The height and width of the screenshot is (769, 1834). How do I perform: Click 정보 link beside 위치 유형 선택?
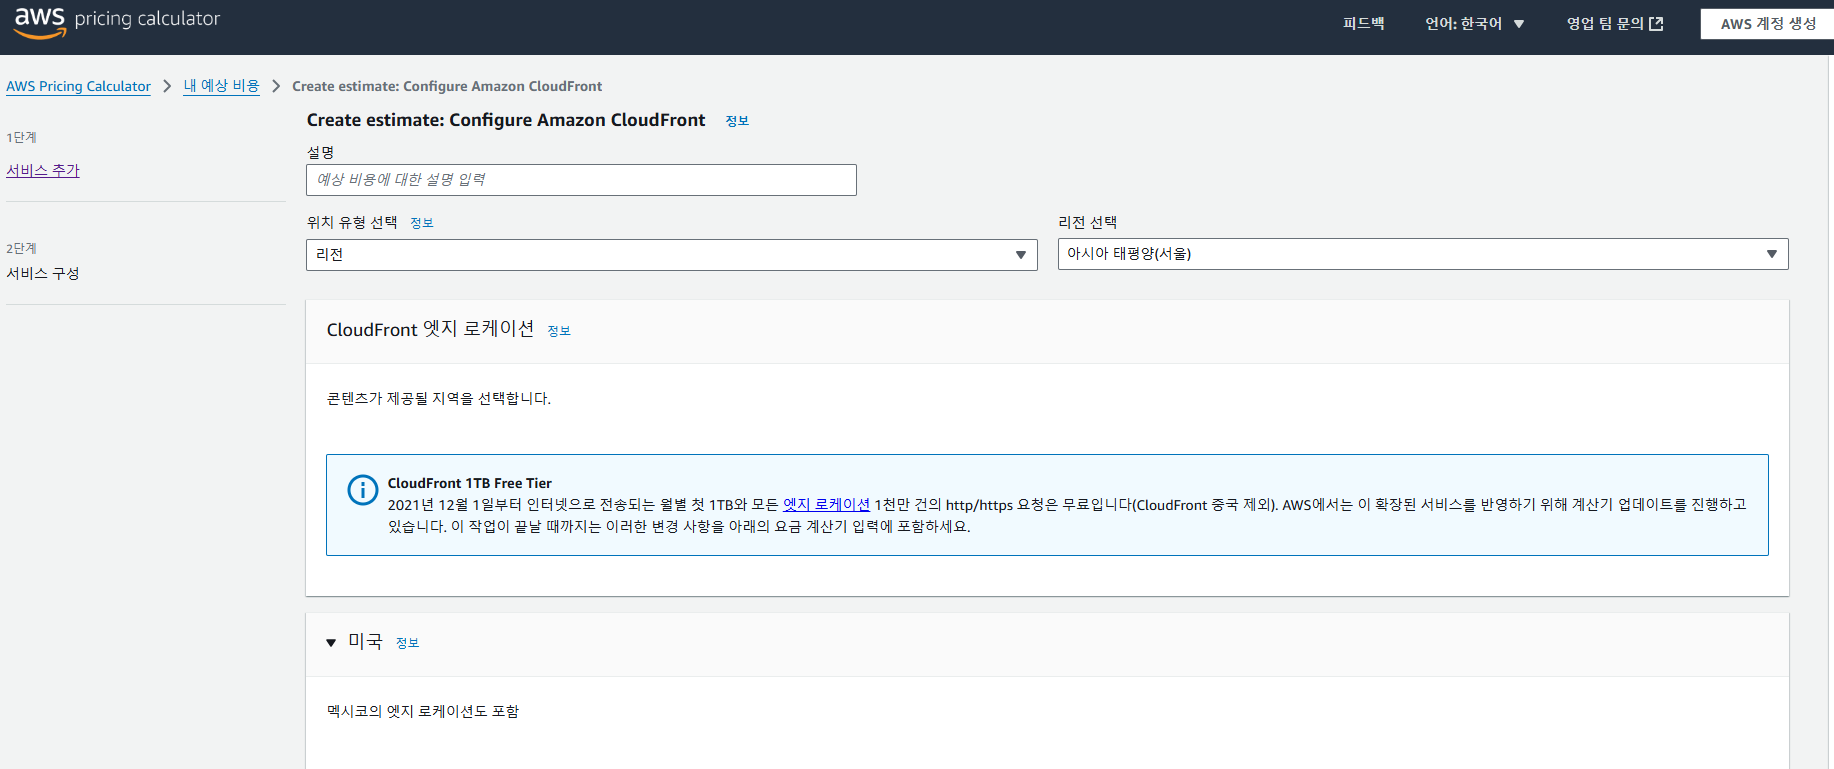pyautogui.click(x=422, y=223)
